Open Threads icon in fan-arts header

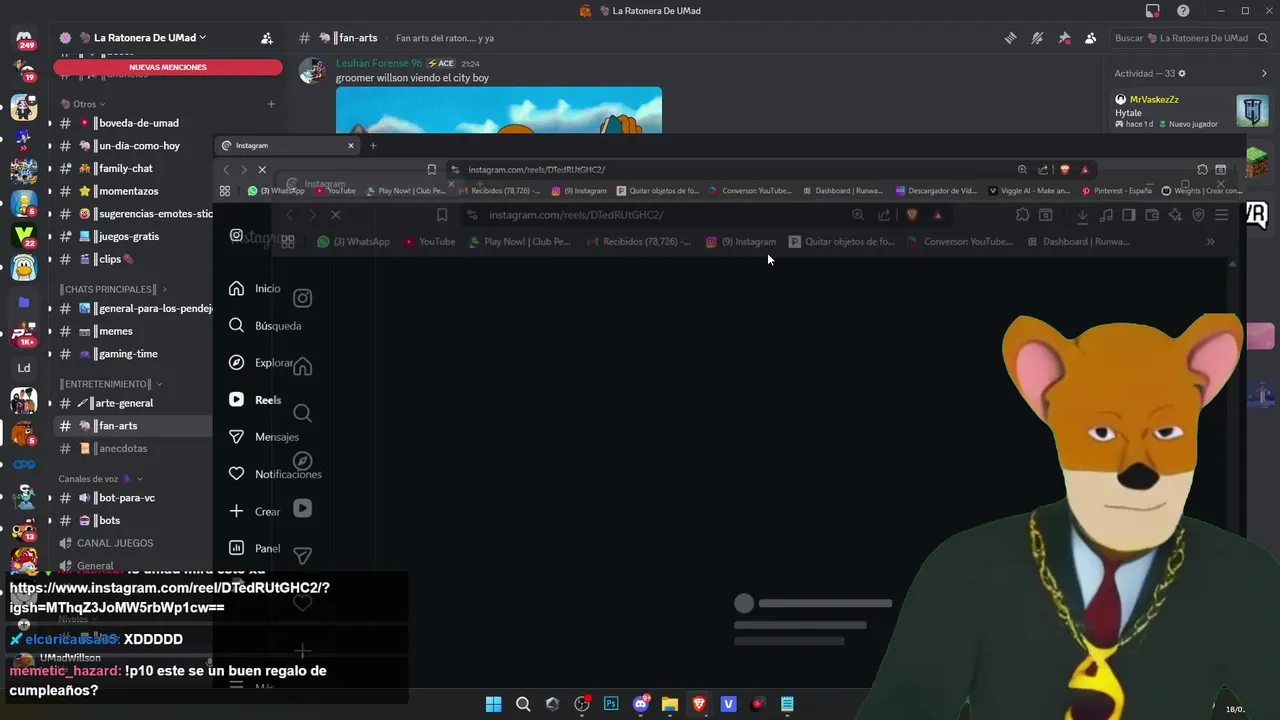(1010, 38)
